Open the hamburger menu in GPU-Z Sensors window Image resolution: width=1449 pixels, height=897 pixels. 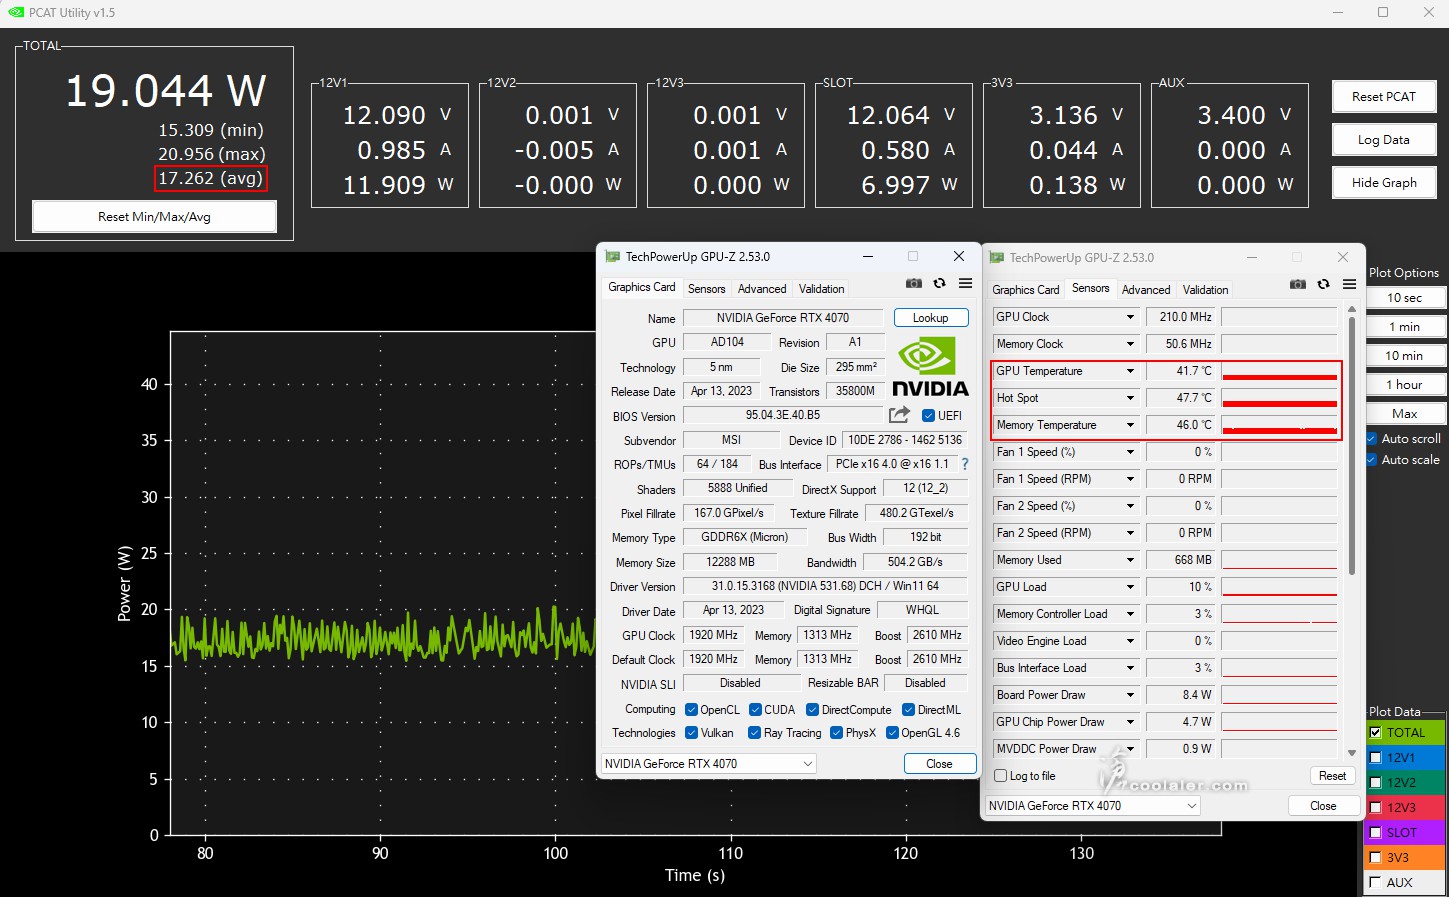1349,285
